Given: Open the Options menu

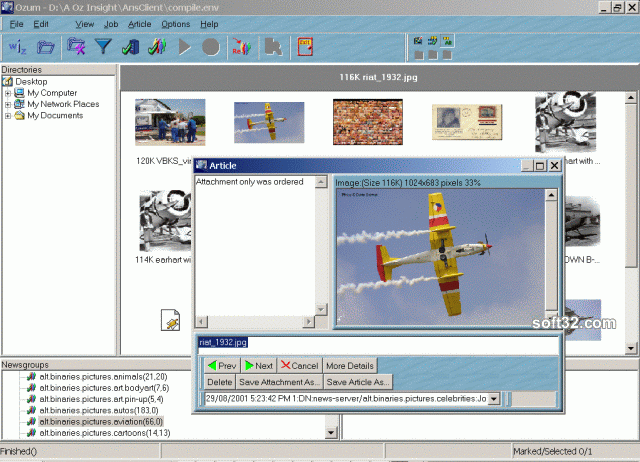Looking at the screenshot, I should point(176,24).
